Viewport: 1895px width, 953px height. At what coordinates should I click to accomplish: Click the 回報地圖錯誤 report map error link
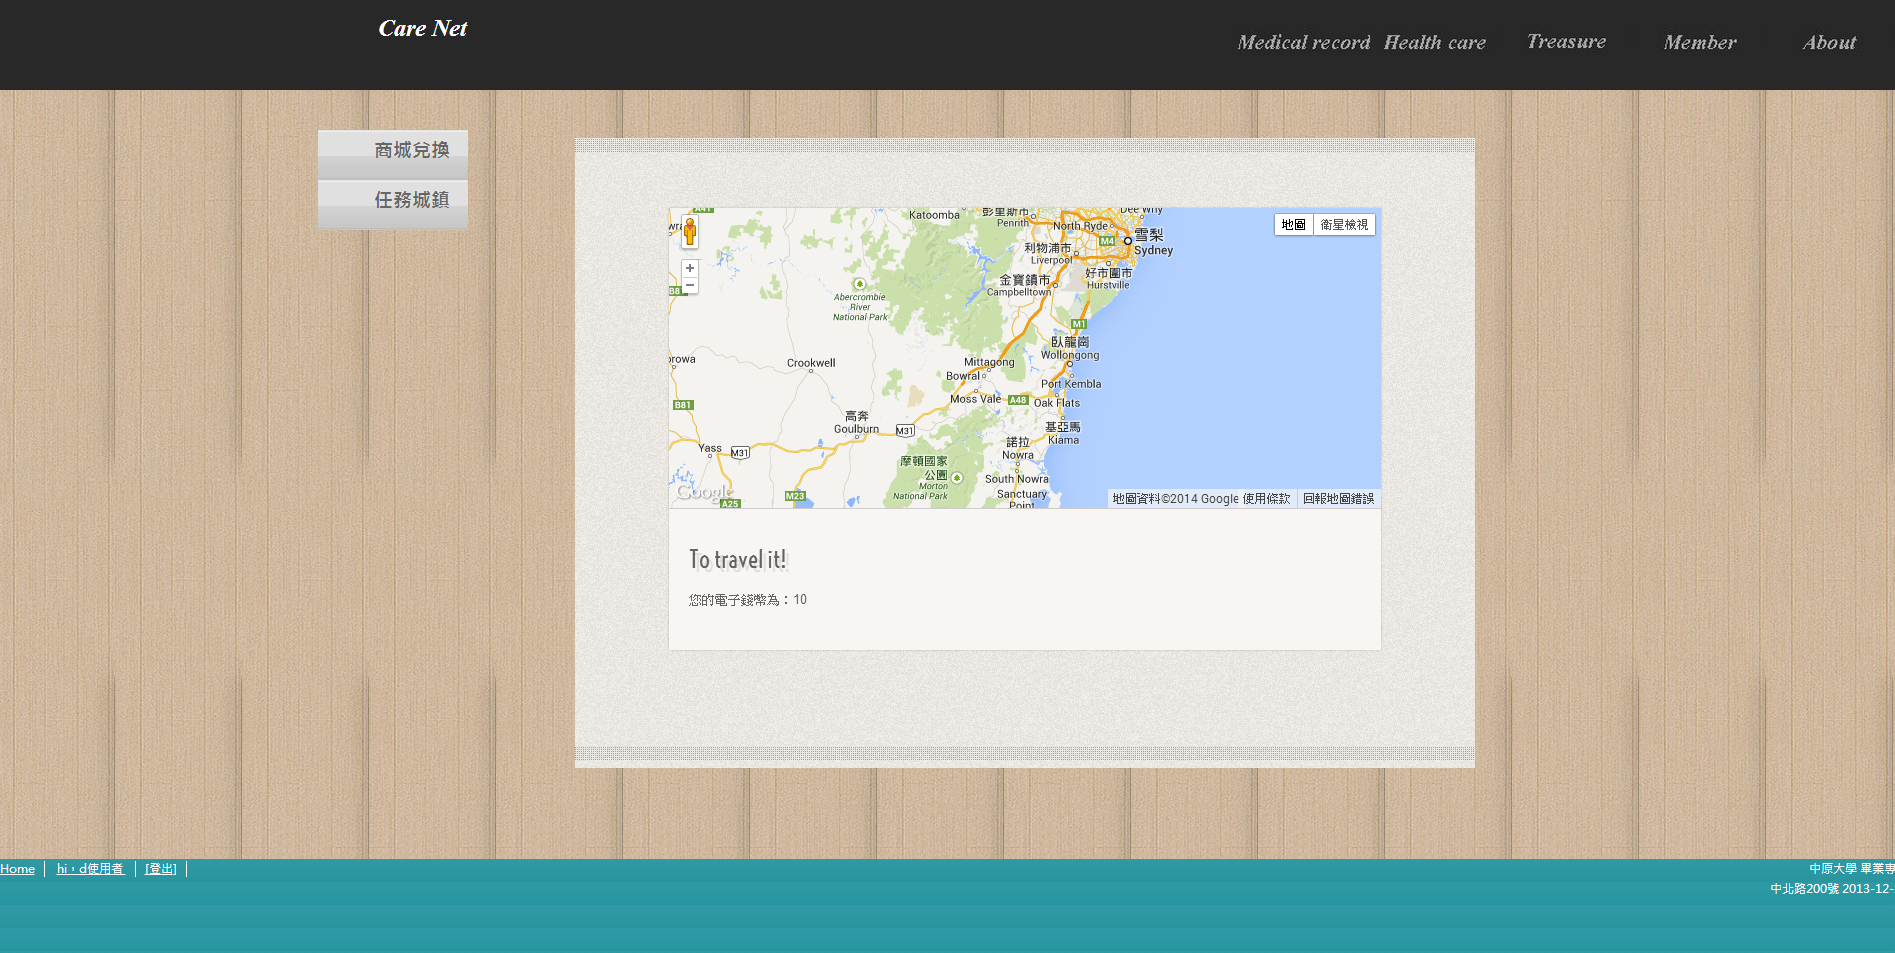(x=1338, y=499)
